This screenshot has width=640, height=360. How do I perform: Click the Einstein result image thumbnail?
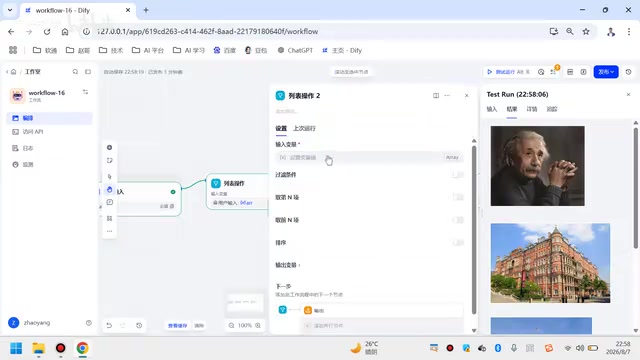coord(538,166)
